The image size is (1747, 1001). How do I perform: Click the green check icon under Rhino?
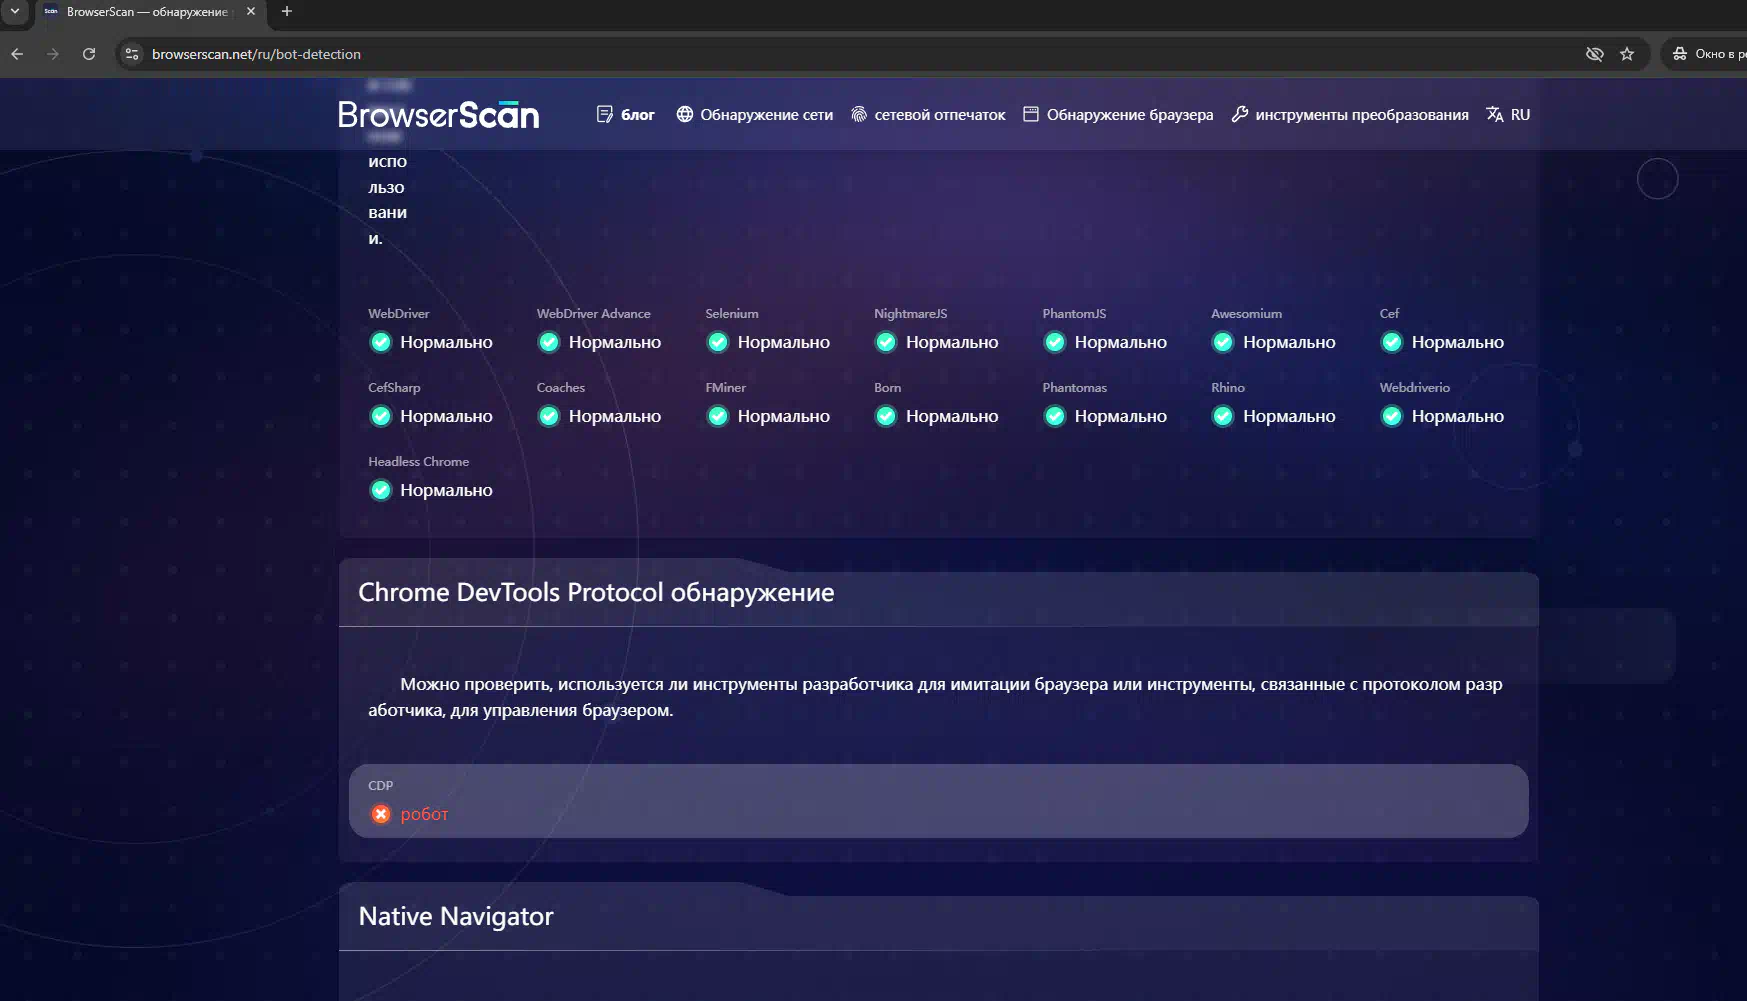1223,417
